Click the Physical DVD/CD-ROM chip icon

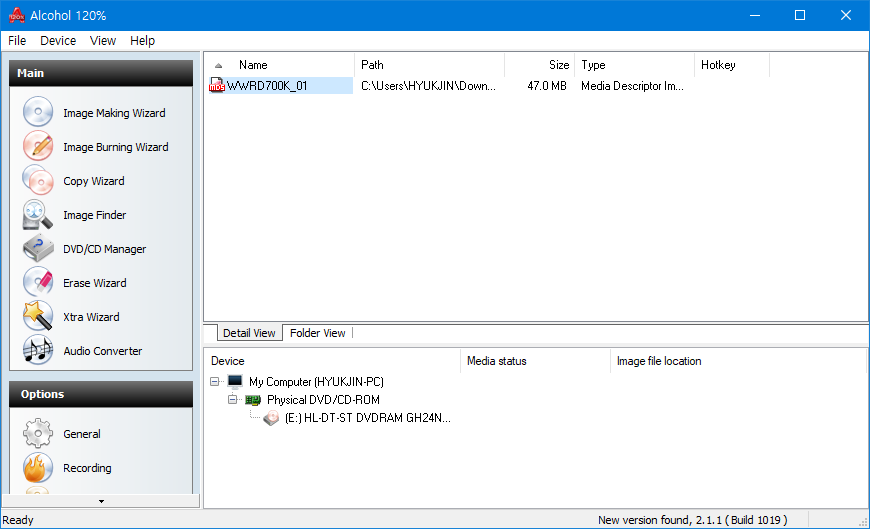[x=253, y=400]
